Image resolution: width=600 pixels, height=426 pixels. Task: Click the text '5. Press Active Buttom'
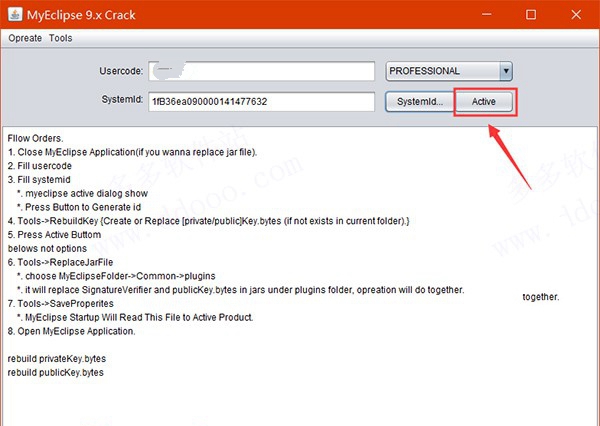coord(54,235)
